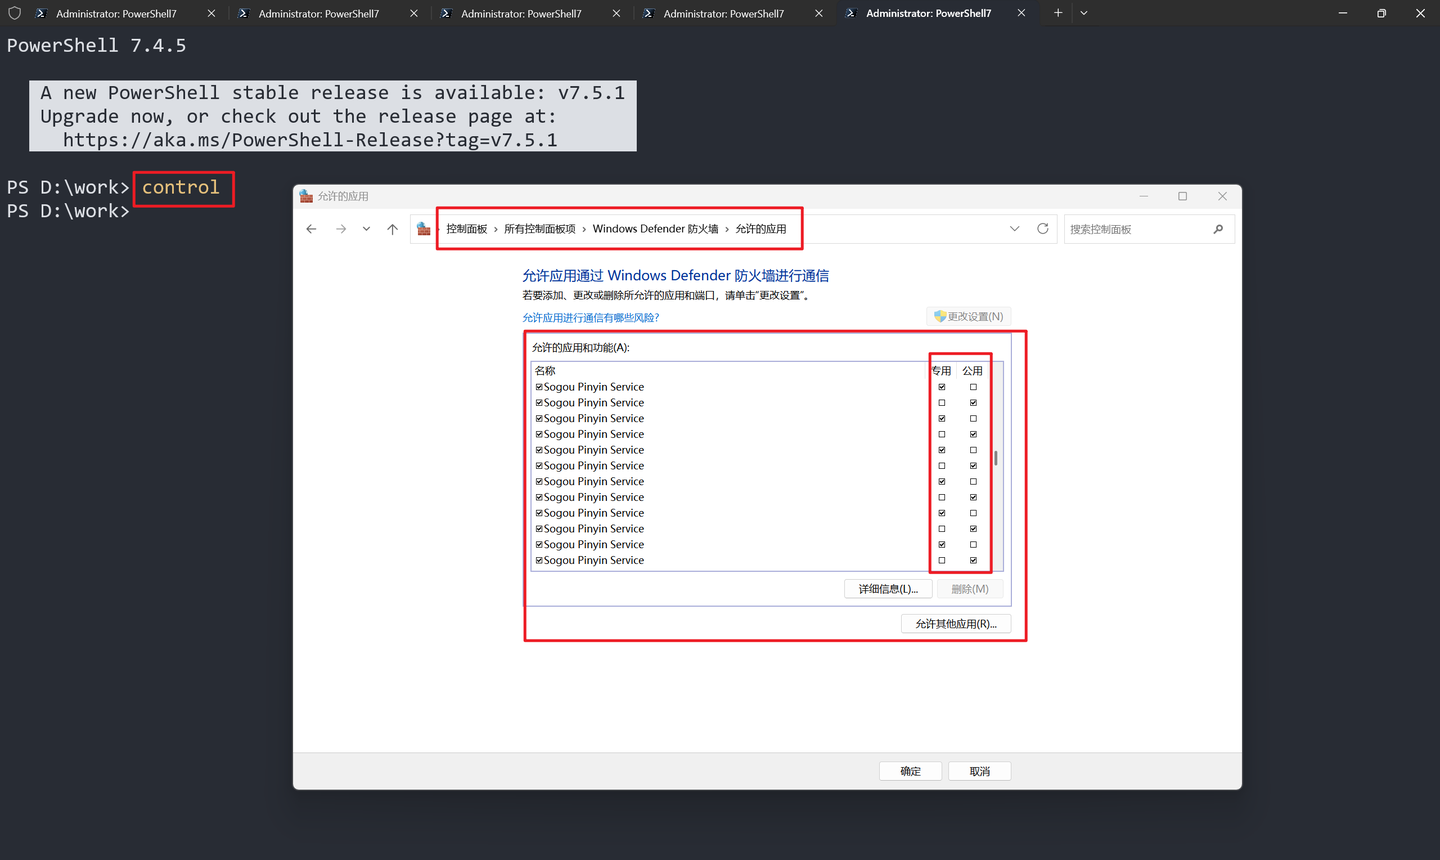The width and height of the screenshot is (1440, 860).
Task: Click the 删除(M) button
Action: pyautogui.click(x=970, y=589)
